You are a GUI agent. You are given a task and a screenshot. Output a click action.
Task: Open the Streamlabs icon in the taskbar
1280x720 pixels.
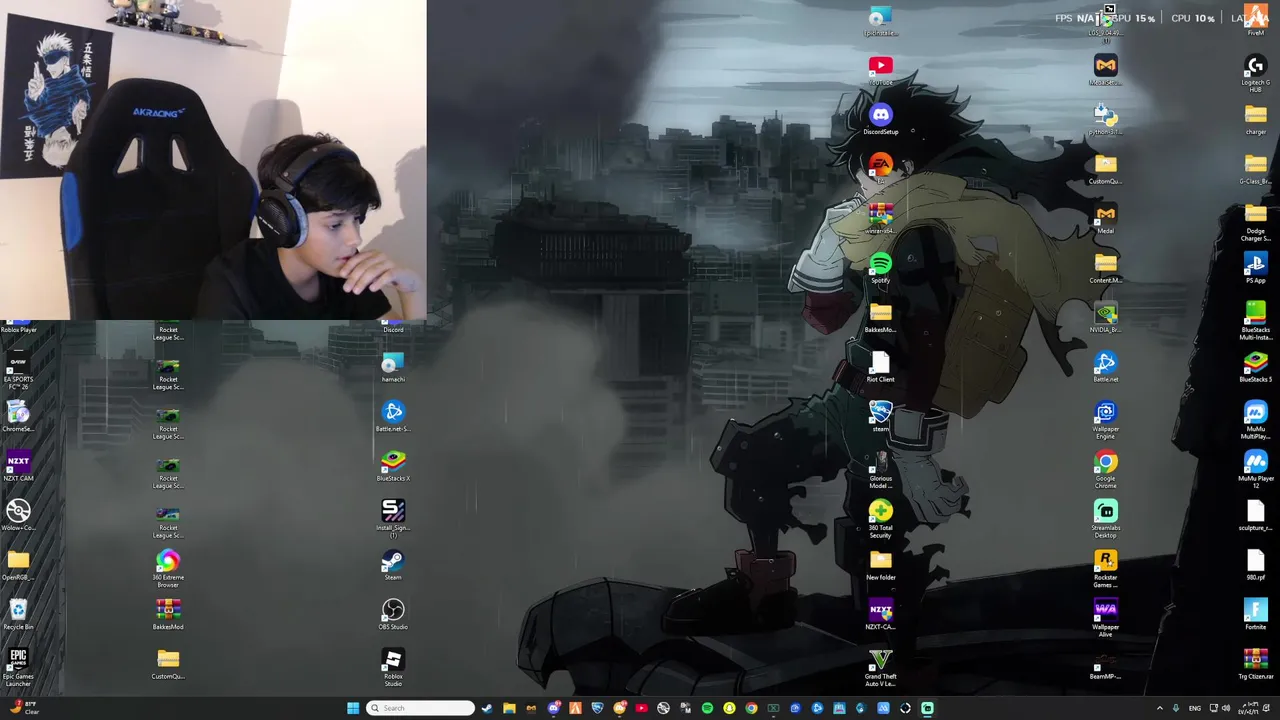coord(927,708)
